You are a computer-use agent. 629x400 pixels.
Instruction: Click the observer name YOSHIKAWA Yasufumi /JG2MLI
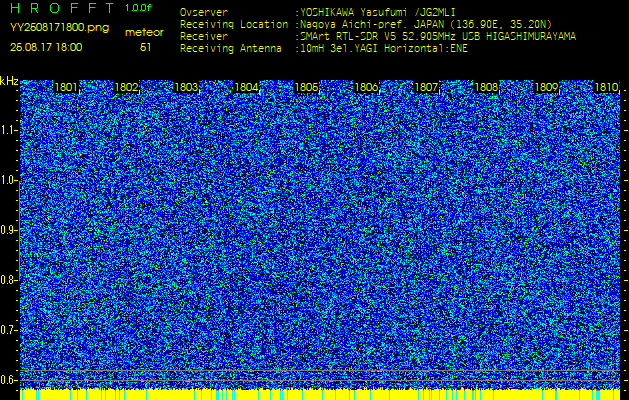[x=377, y=12]
